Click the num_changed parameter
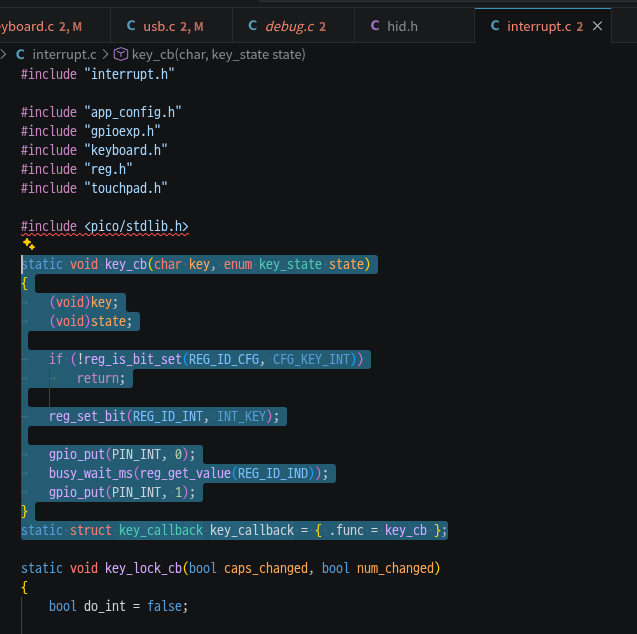The image size is (637, 634). pos(395,568)
